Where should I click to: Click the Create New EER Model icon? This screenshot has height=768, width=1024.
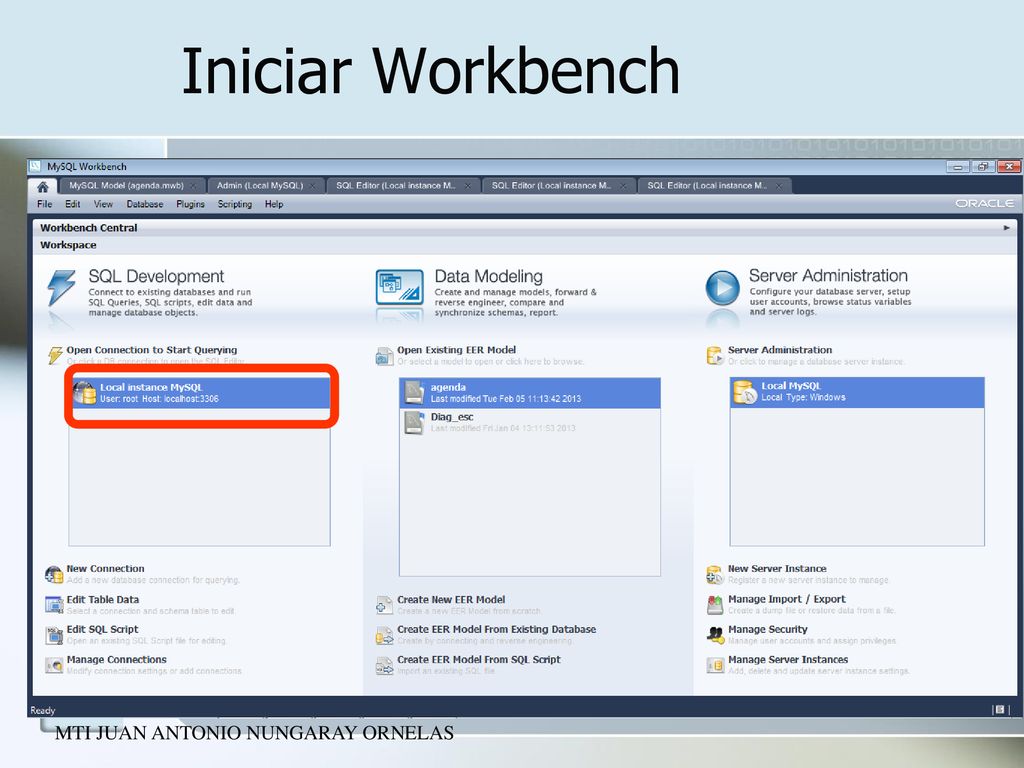pos(384,605)
